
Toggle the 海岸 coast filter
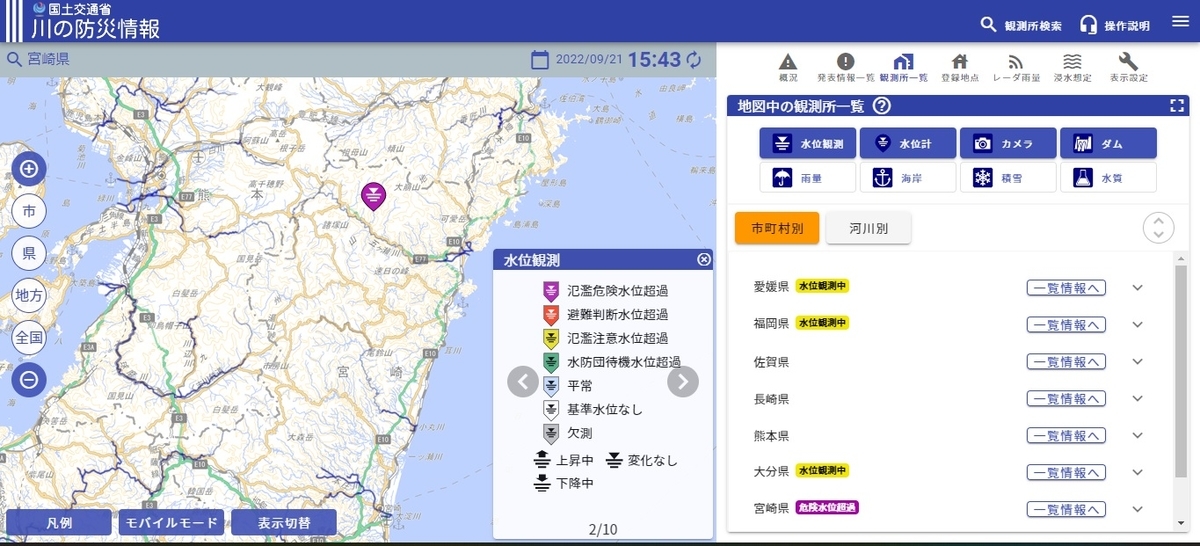[x=907, y=178]
